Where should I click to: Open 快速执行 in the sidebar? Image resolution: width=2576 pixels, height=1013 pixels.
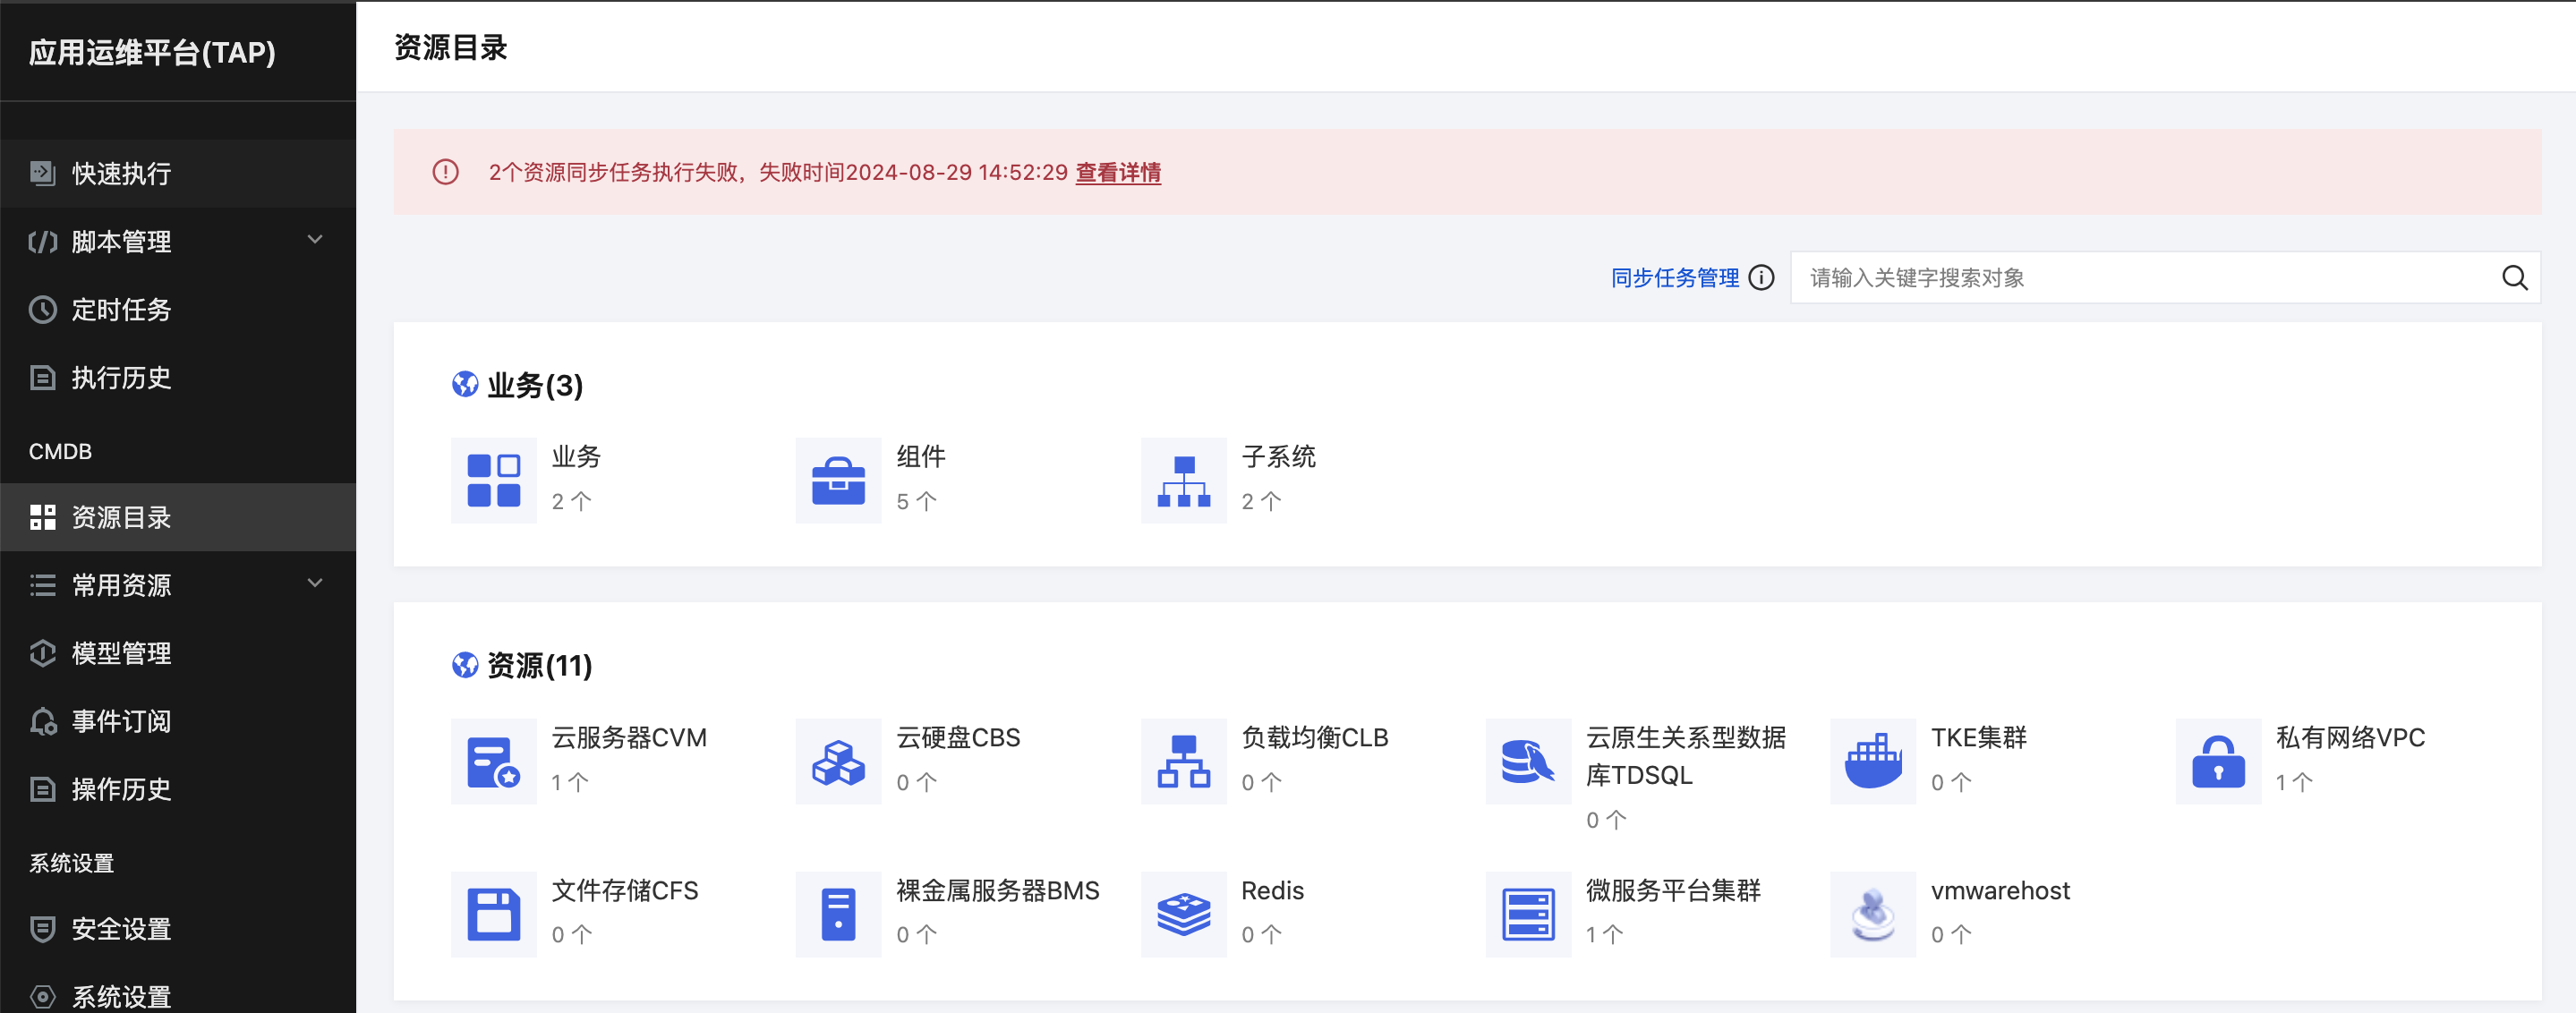pyautogui.click(x=121, y=173)
